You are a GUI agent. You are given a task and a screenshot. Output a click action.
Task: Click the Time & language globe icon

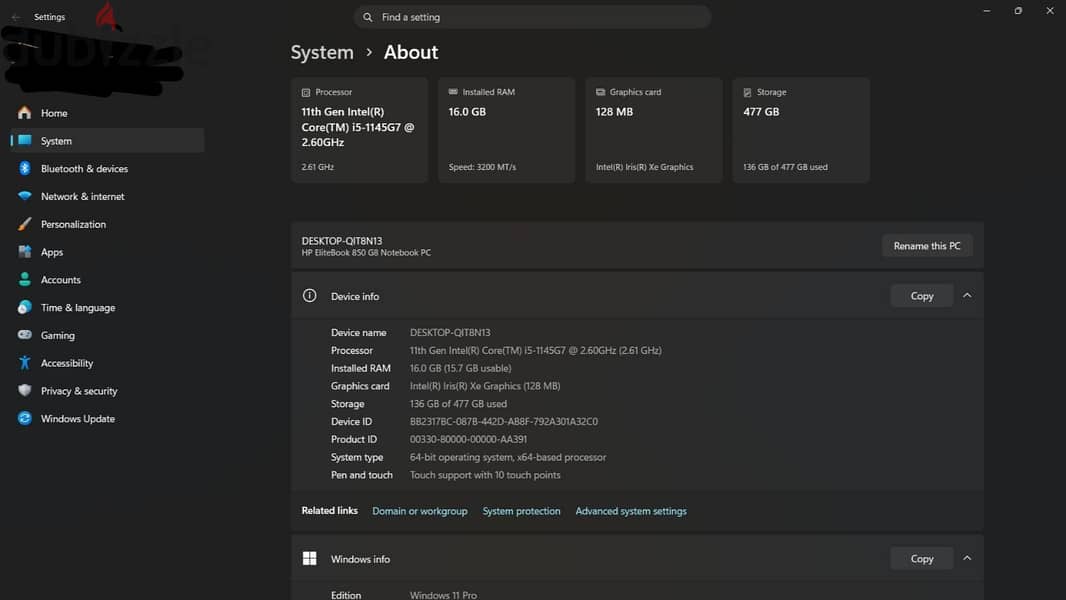coord(24,307)
